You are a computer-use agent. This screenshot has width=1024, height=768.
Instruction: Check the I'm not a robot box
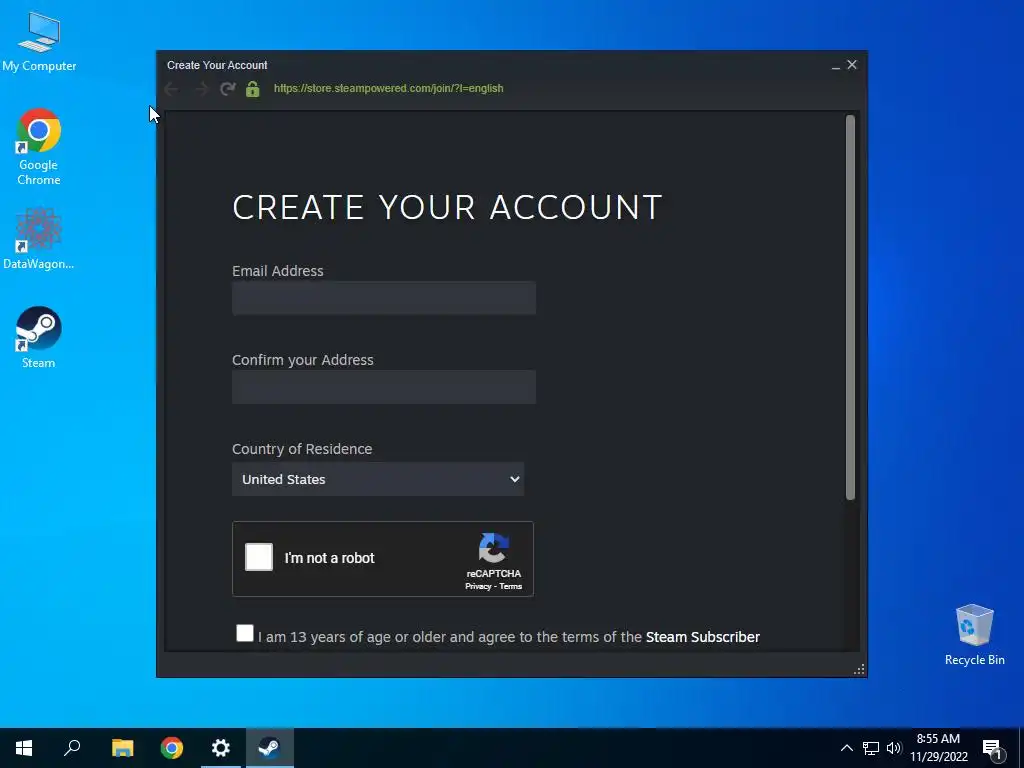259,558
